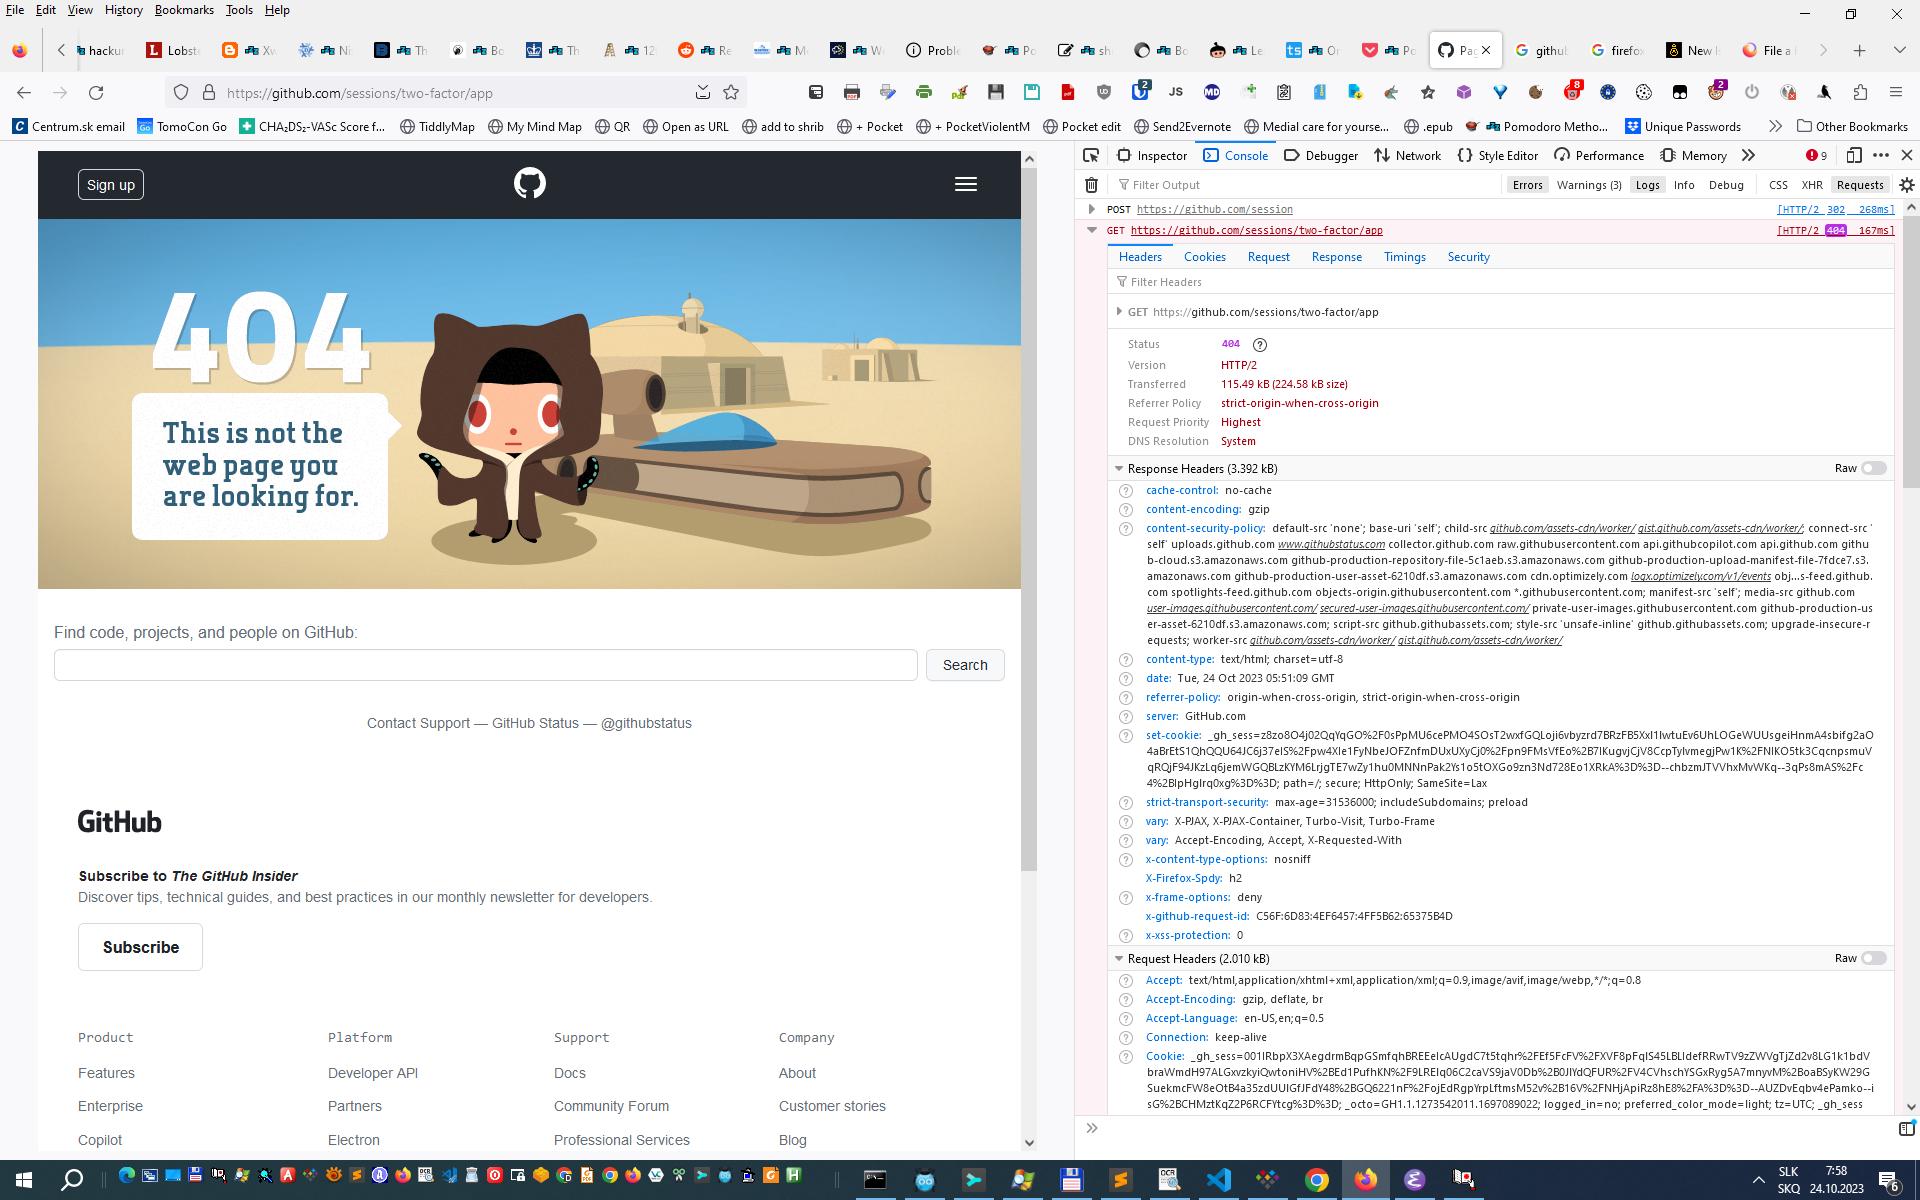Expand GET request URL details row

click(x=1119, y=312)
